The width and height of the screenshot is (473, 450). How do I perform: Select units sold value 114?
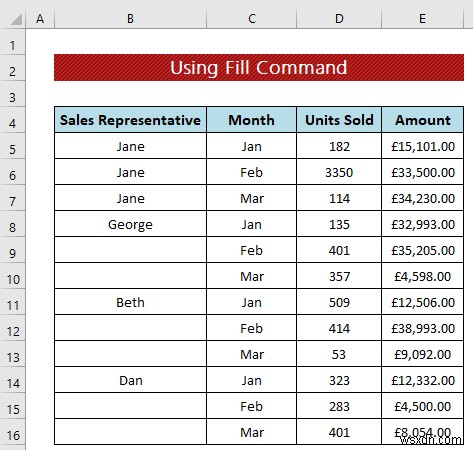point(339,198)
